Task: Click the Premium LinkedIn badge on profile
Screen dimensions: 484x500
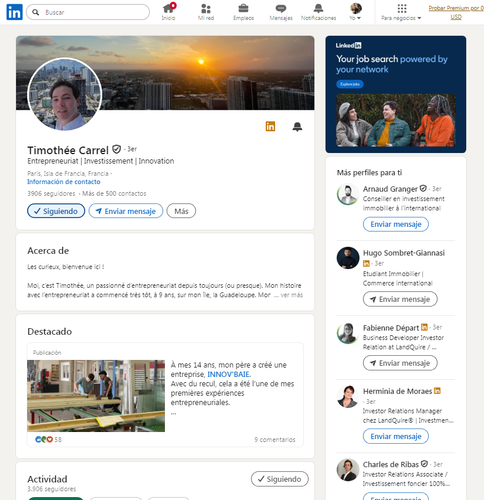Action: [x=270, y=126]
